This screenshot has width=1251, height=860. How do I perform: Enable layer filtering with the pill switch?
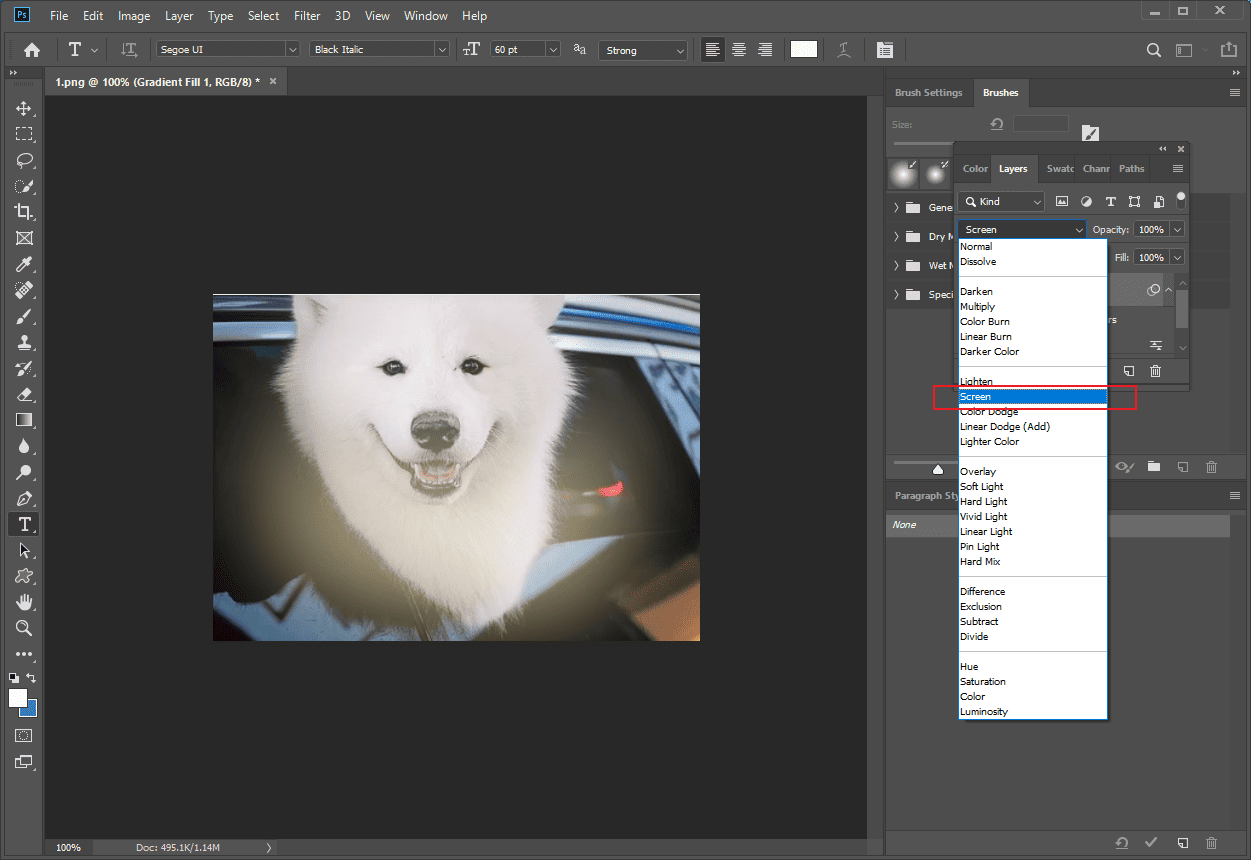[1181, 201]
